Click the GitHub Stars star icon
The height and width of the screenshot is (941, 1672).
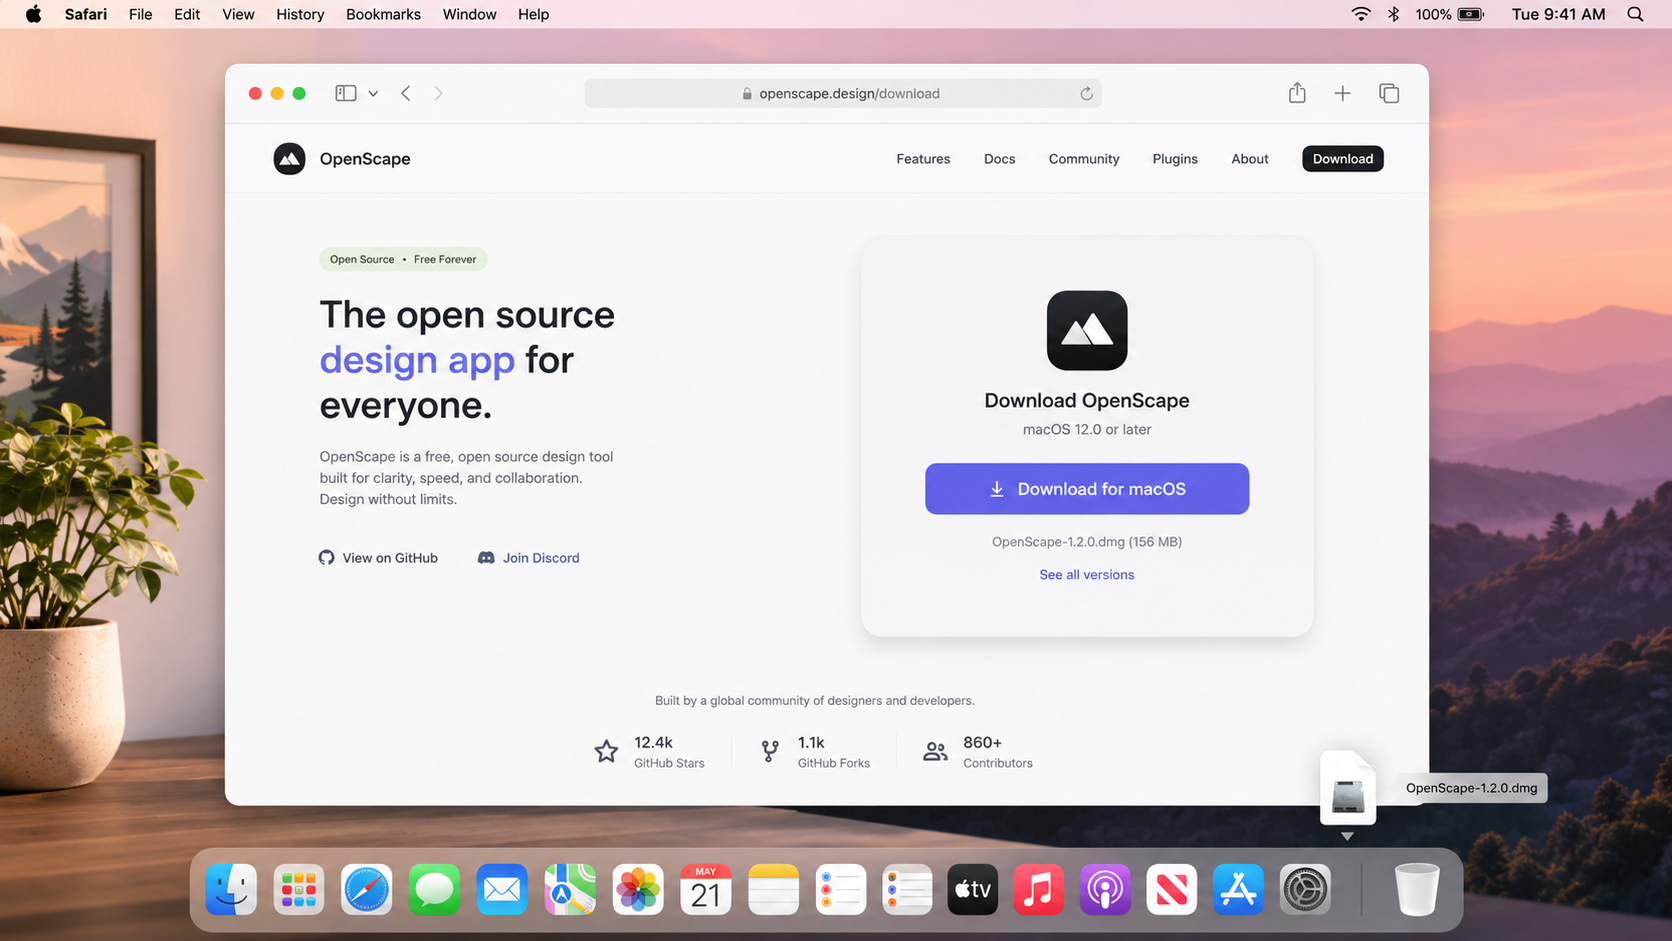[606, 752]
